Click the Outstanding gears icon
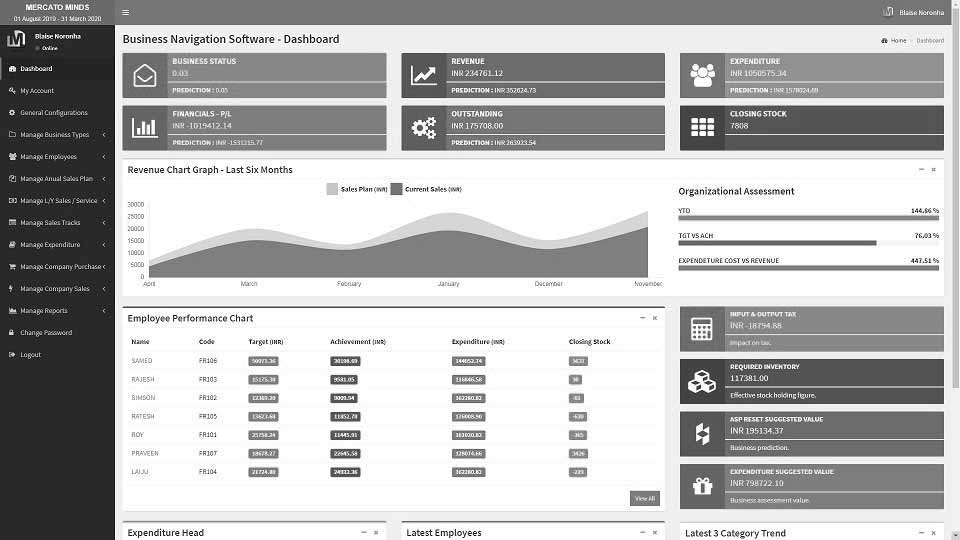The image size is (960, 540). coord(424,128)
